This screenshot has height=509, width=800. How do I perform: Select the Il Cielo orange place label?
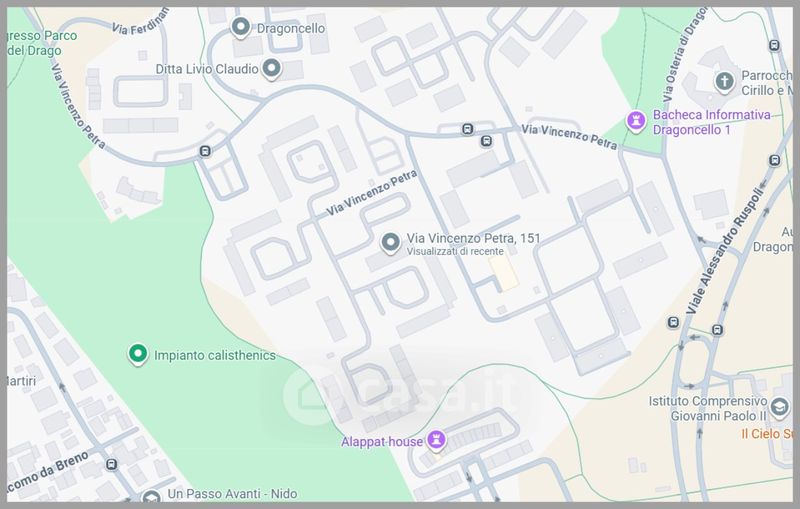click(x=768, y=434)
